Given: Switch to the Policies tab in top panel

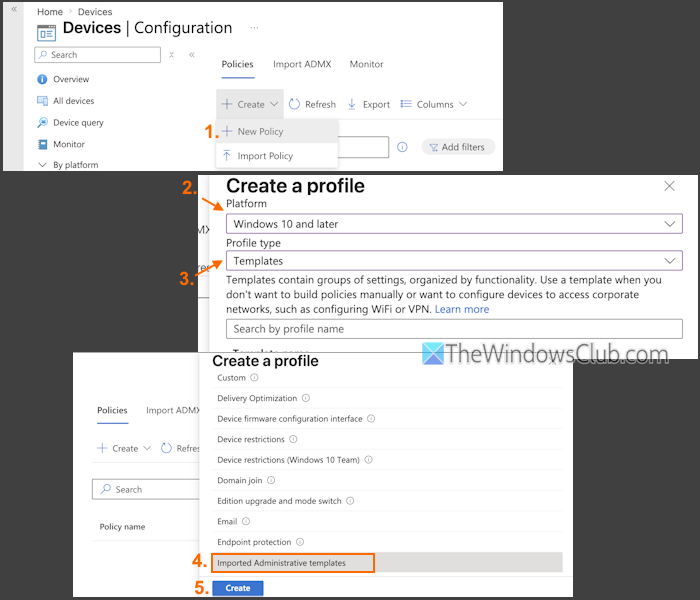Looking at the screenshot, I should pos(238,64).
